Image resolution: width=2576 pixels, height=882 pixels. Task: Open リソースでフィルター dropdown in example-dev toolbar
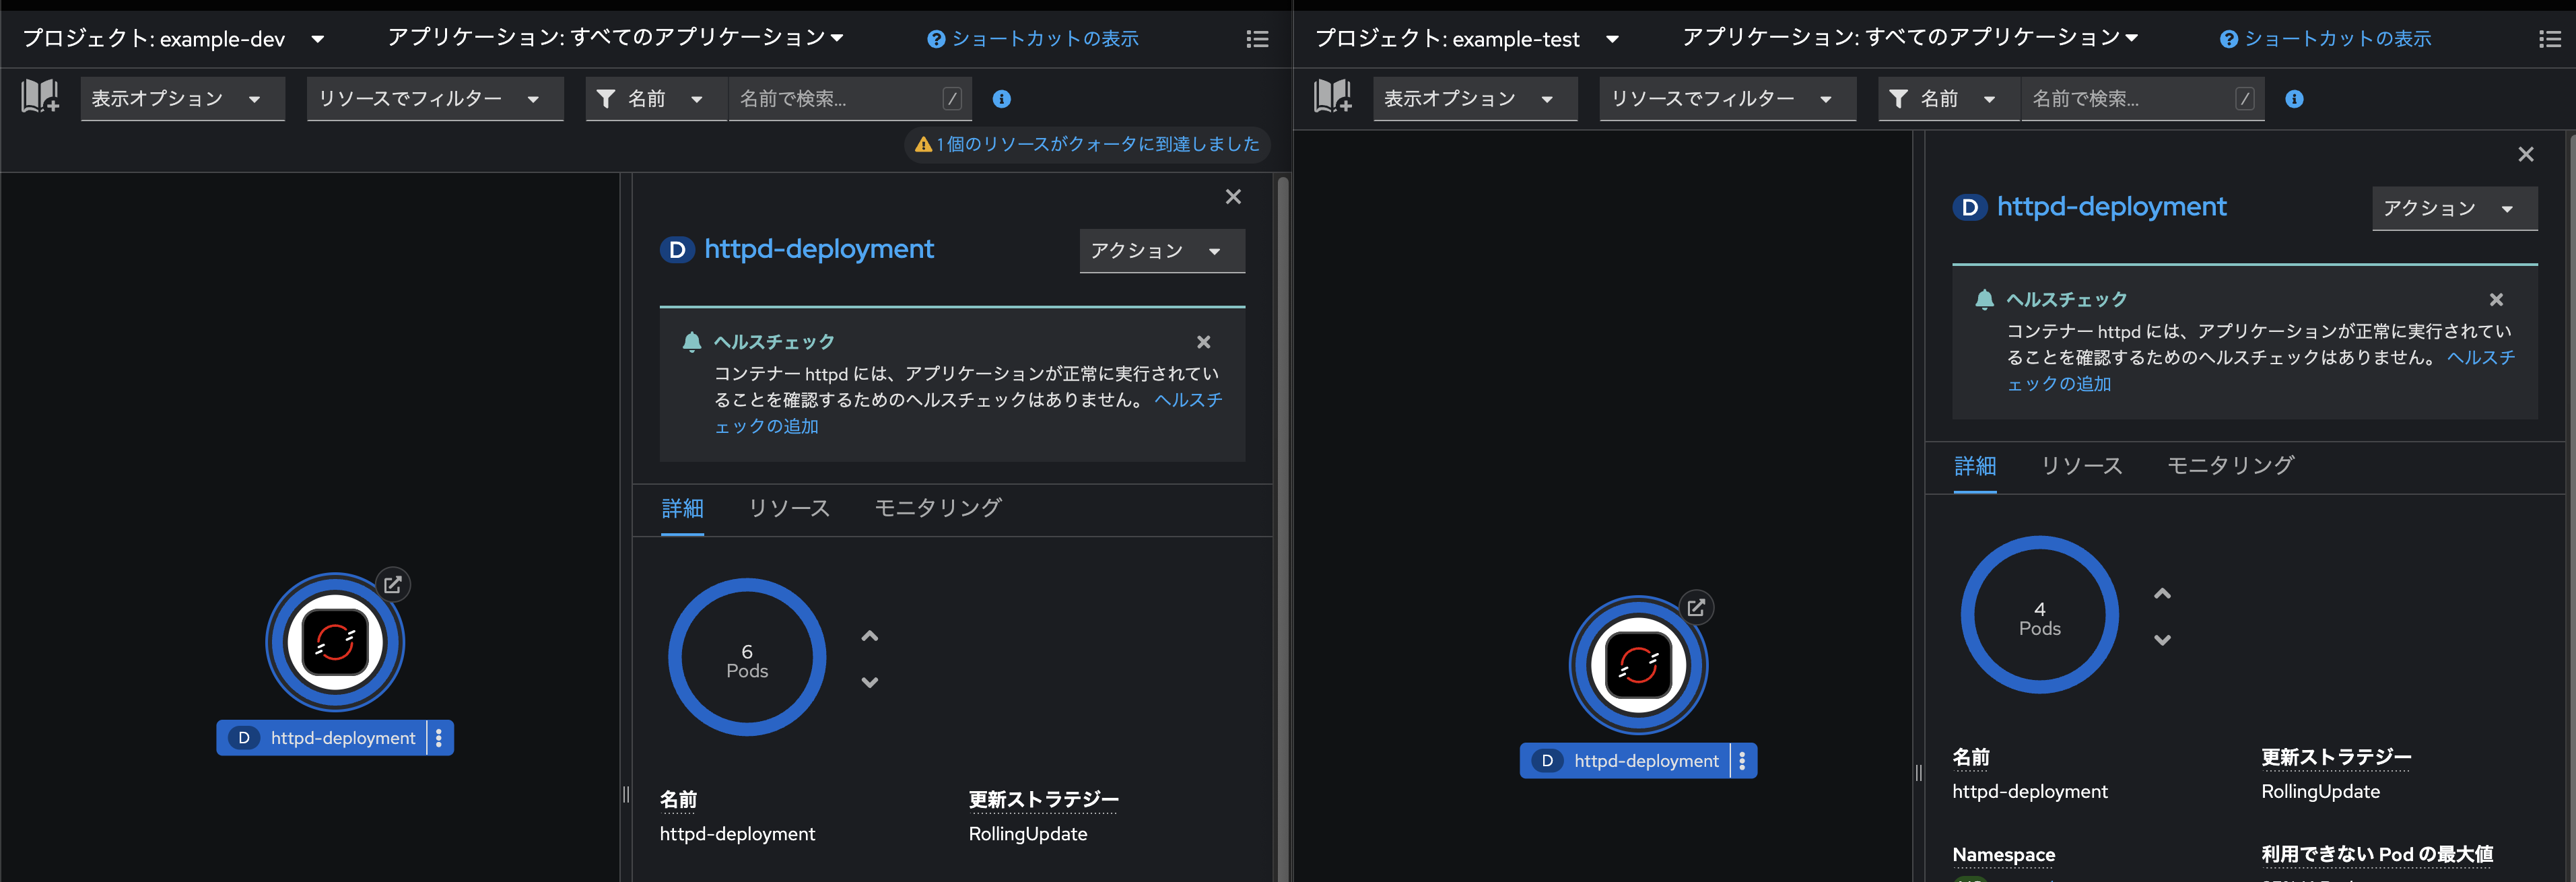[434, 99]
